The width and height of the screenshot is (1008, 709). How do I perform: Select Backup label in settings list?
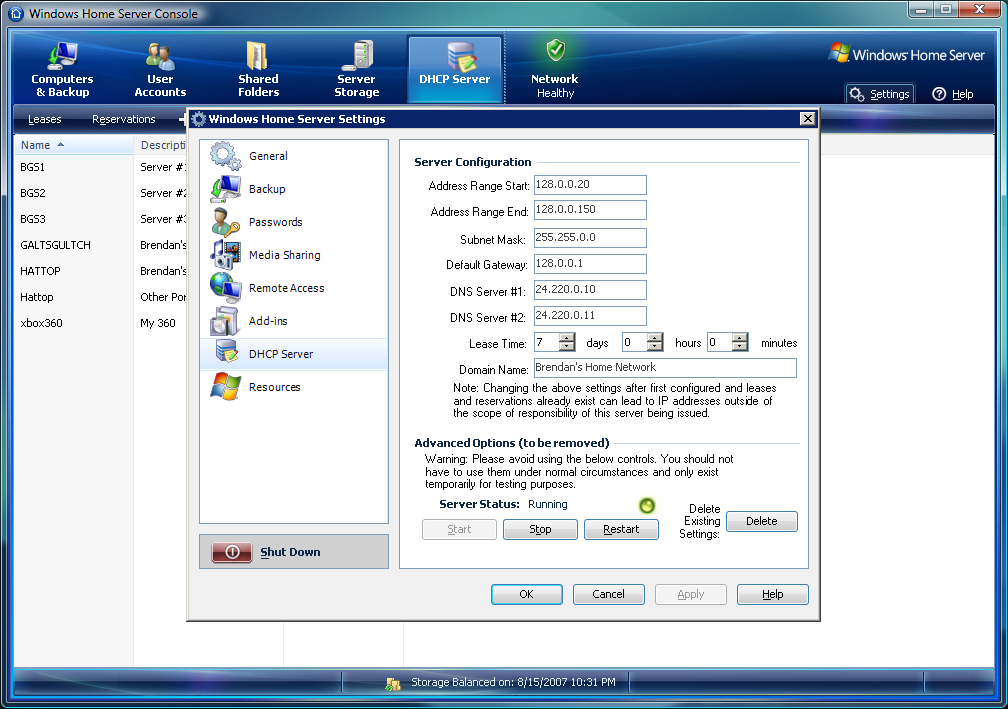pyautogui.click(x=267, y=189)
